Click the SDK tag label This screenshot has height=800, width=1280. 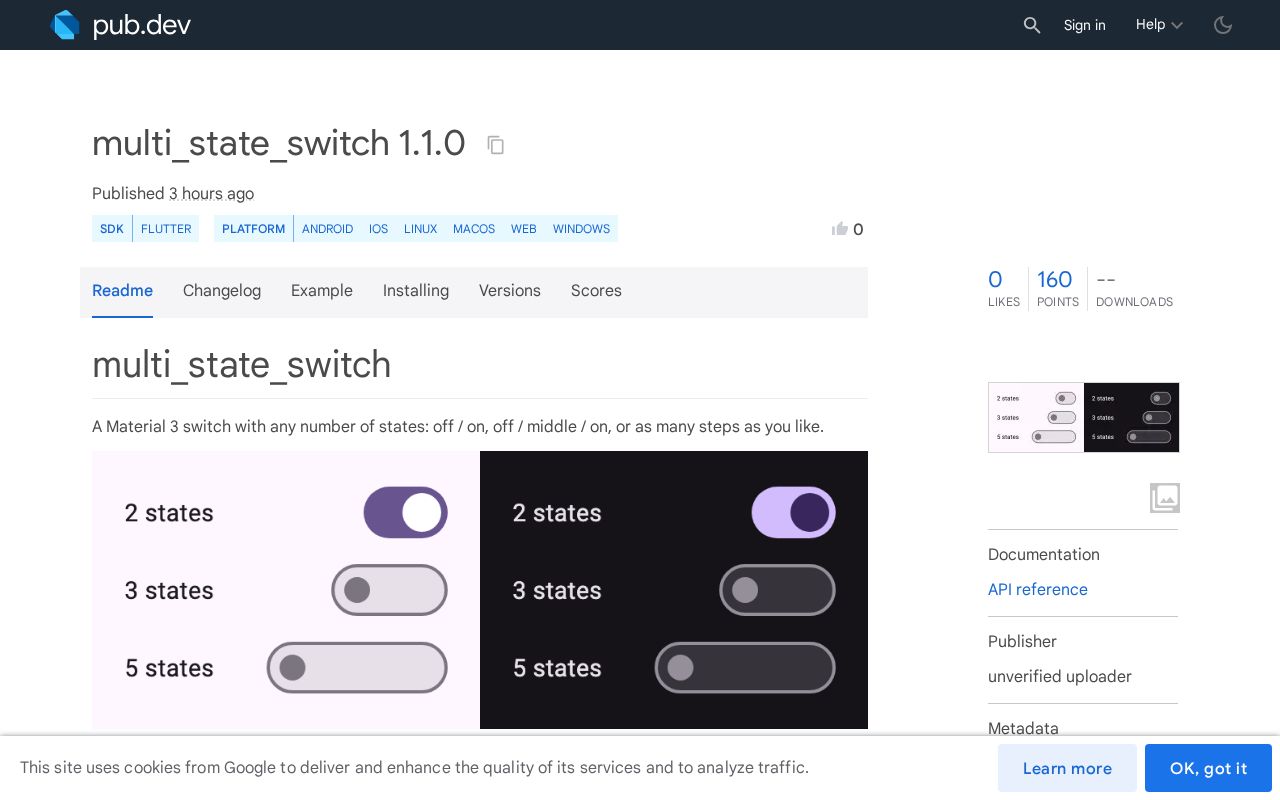pos(112,229)
